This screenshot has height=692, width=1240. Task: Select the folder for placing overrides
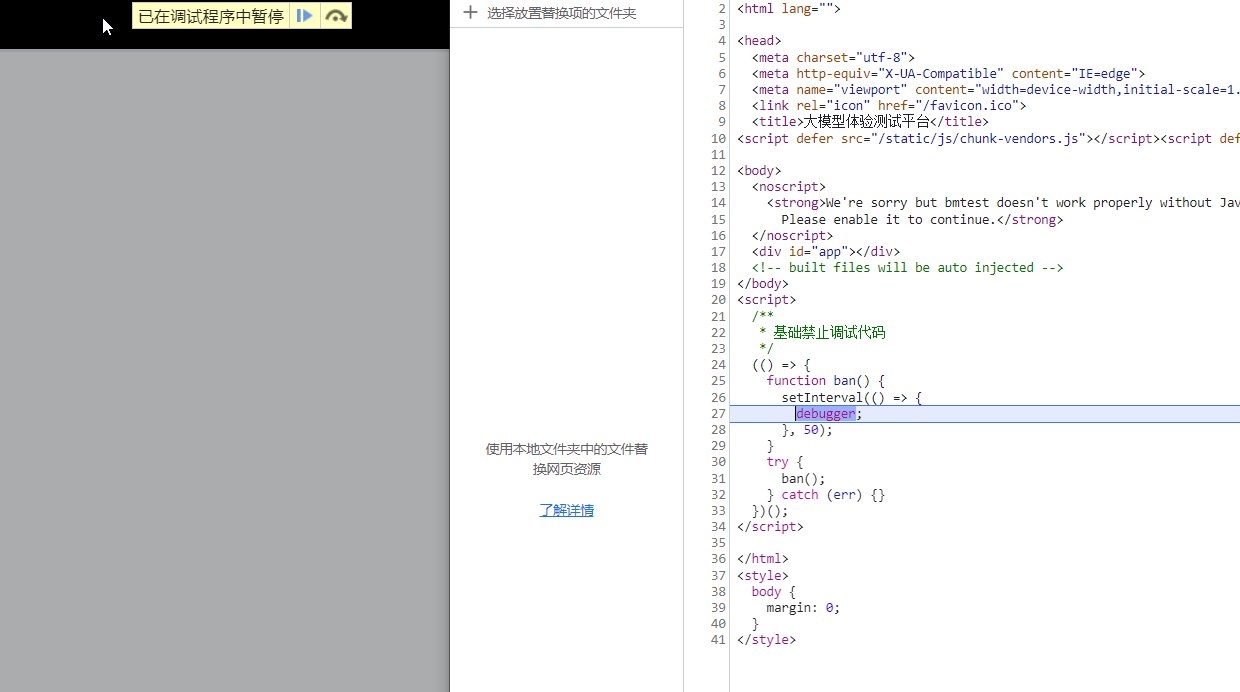pyautogui.click(x=561, y=13)
